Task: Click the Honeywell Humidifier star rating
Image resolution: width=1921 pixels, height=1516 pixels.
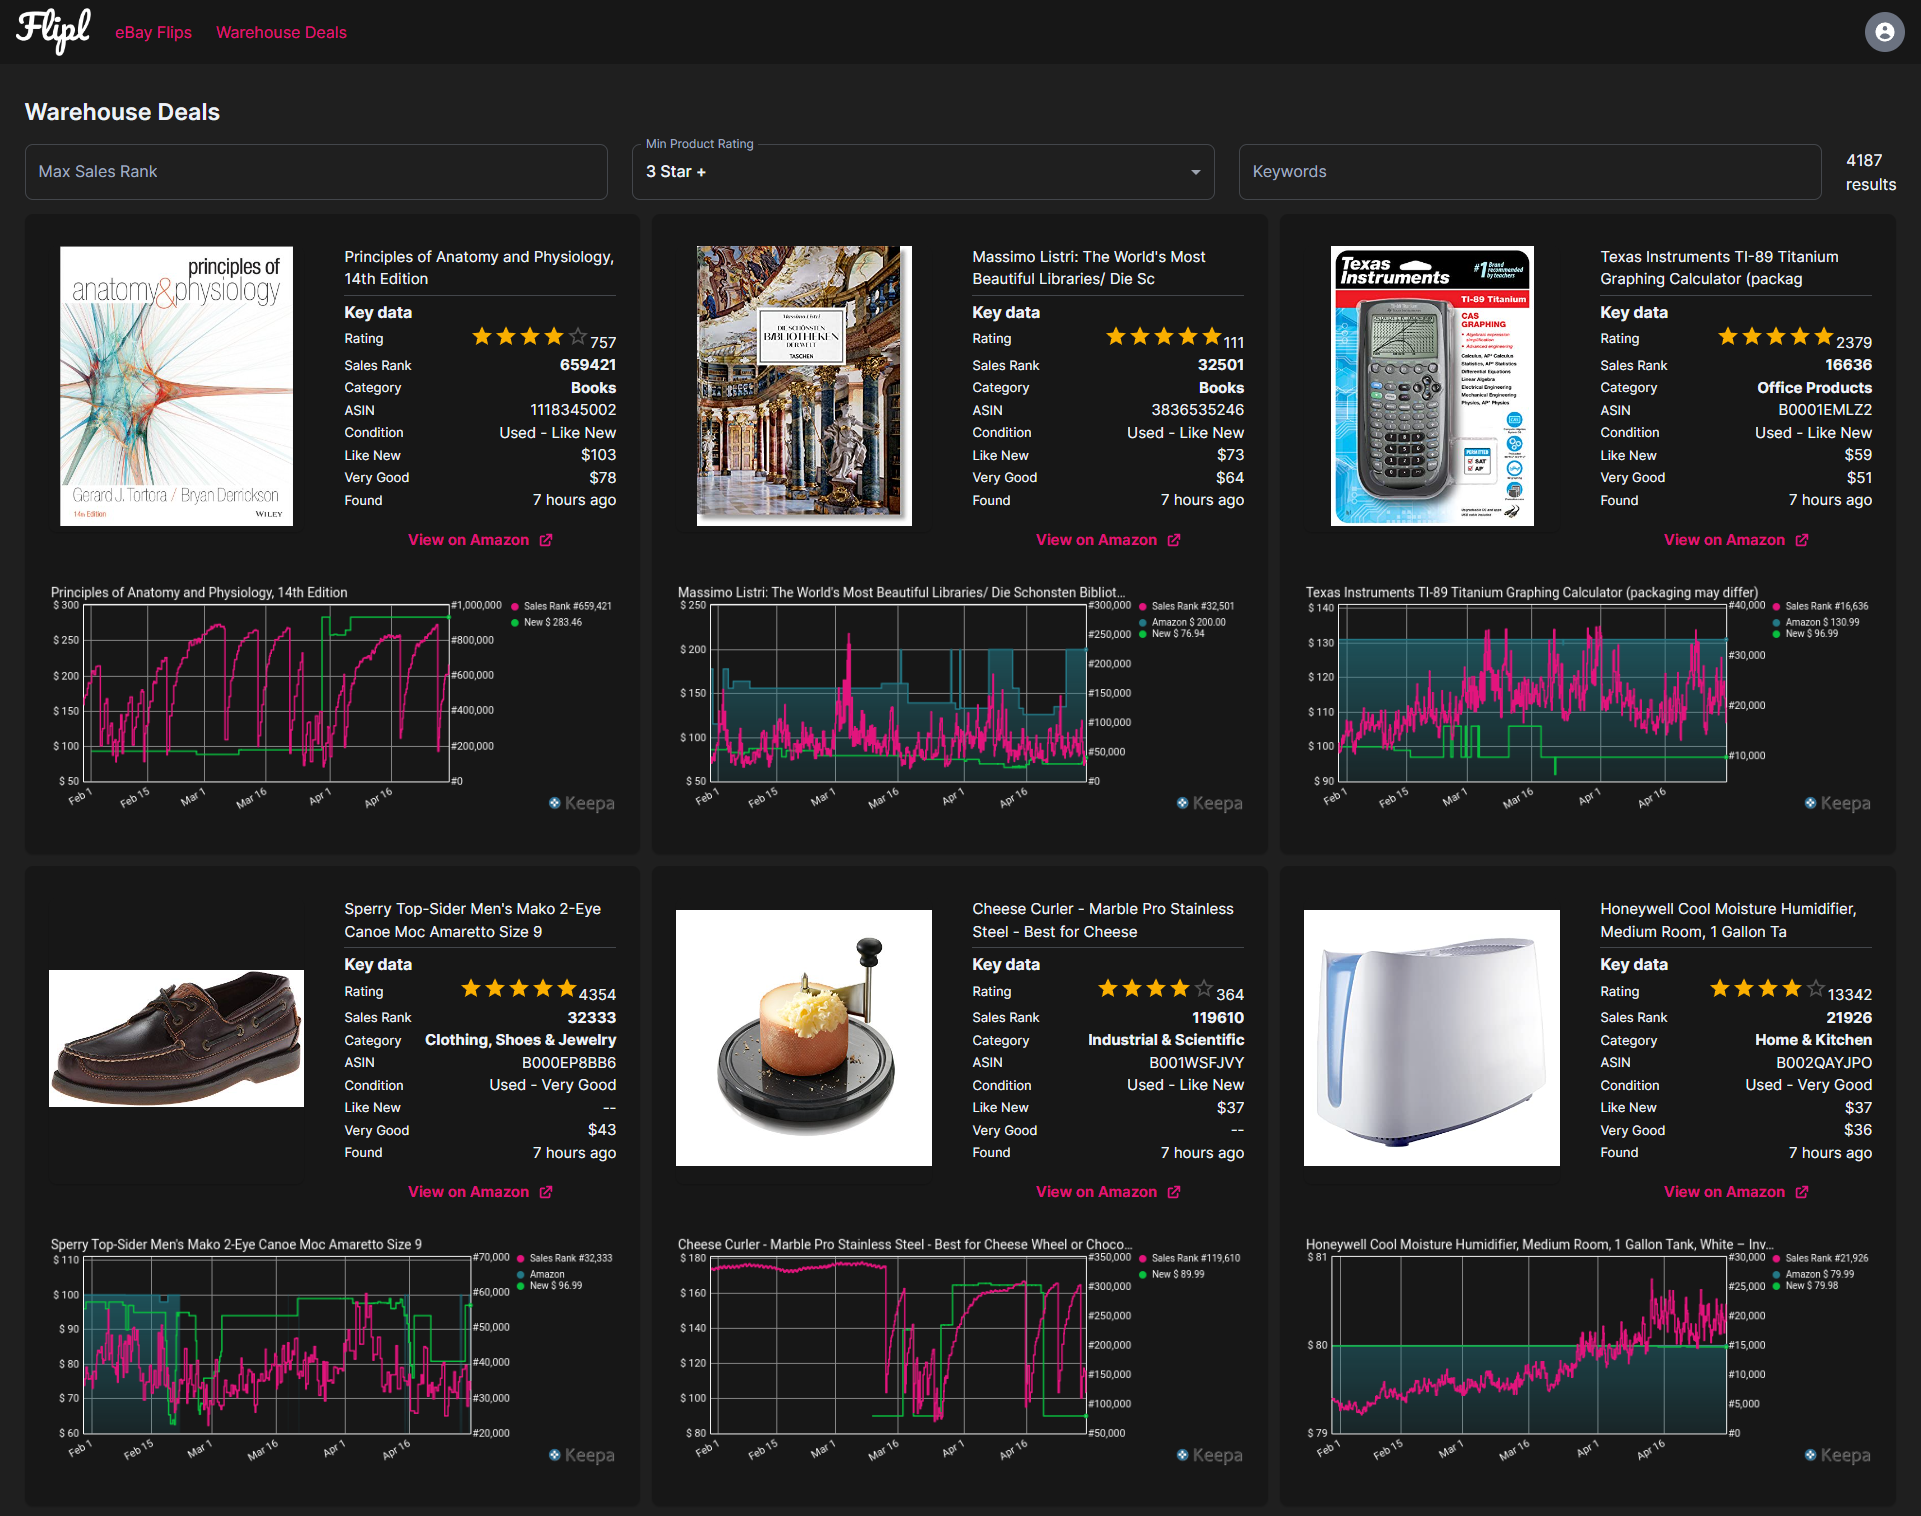Action: (1768, 989)
